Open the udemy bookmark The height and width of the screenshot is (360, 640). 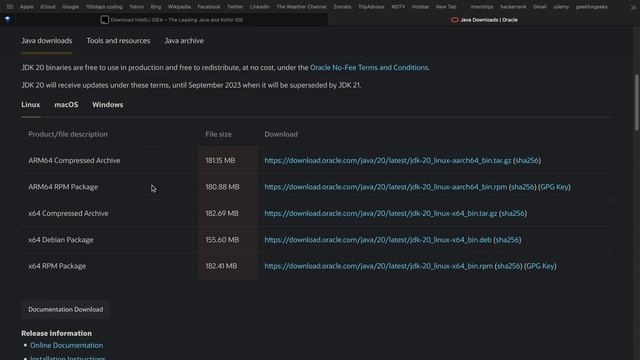click(561, 7)
